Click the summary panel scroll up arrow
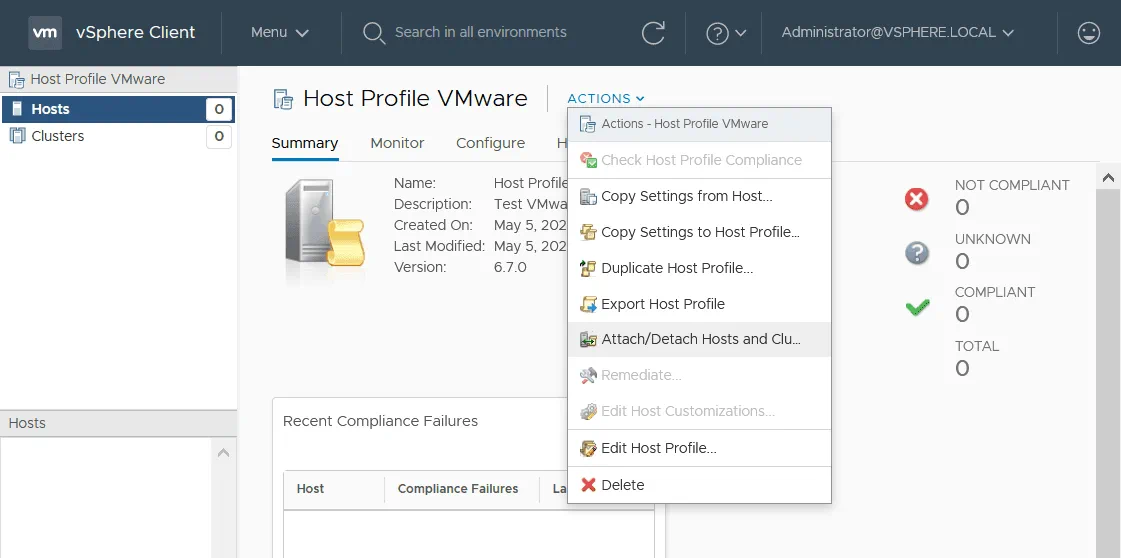This screenshot has height=558, width=1121. coord(1107,177)
